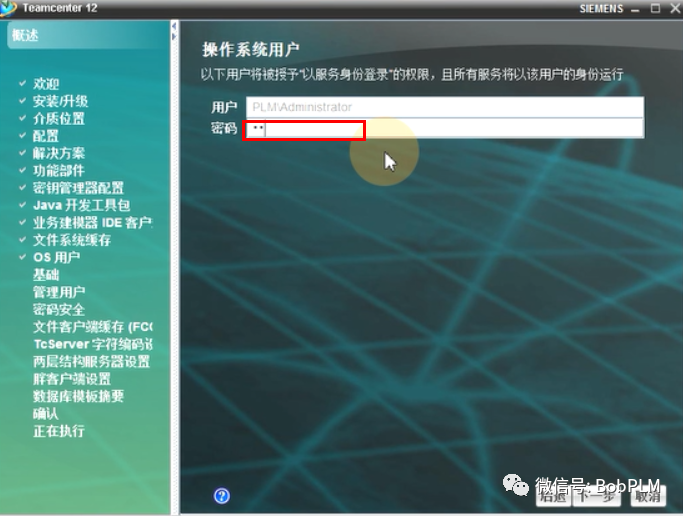
Task: Click checkmark icon beside 配置
Action: (23, 135)
